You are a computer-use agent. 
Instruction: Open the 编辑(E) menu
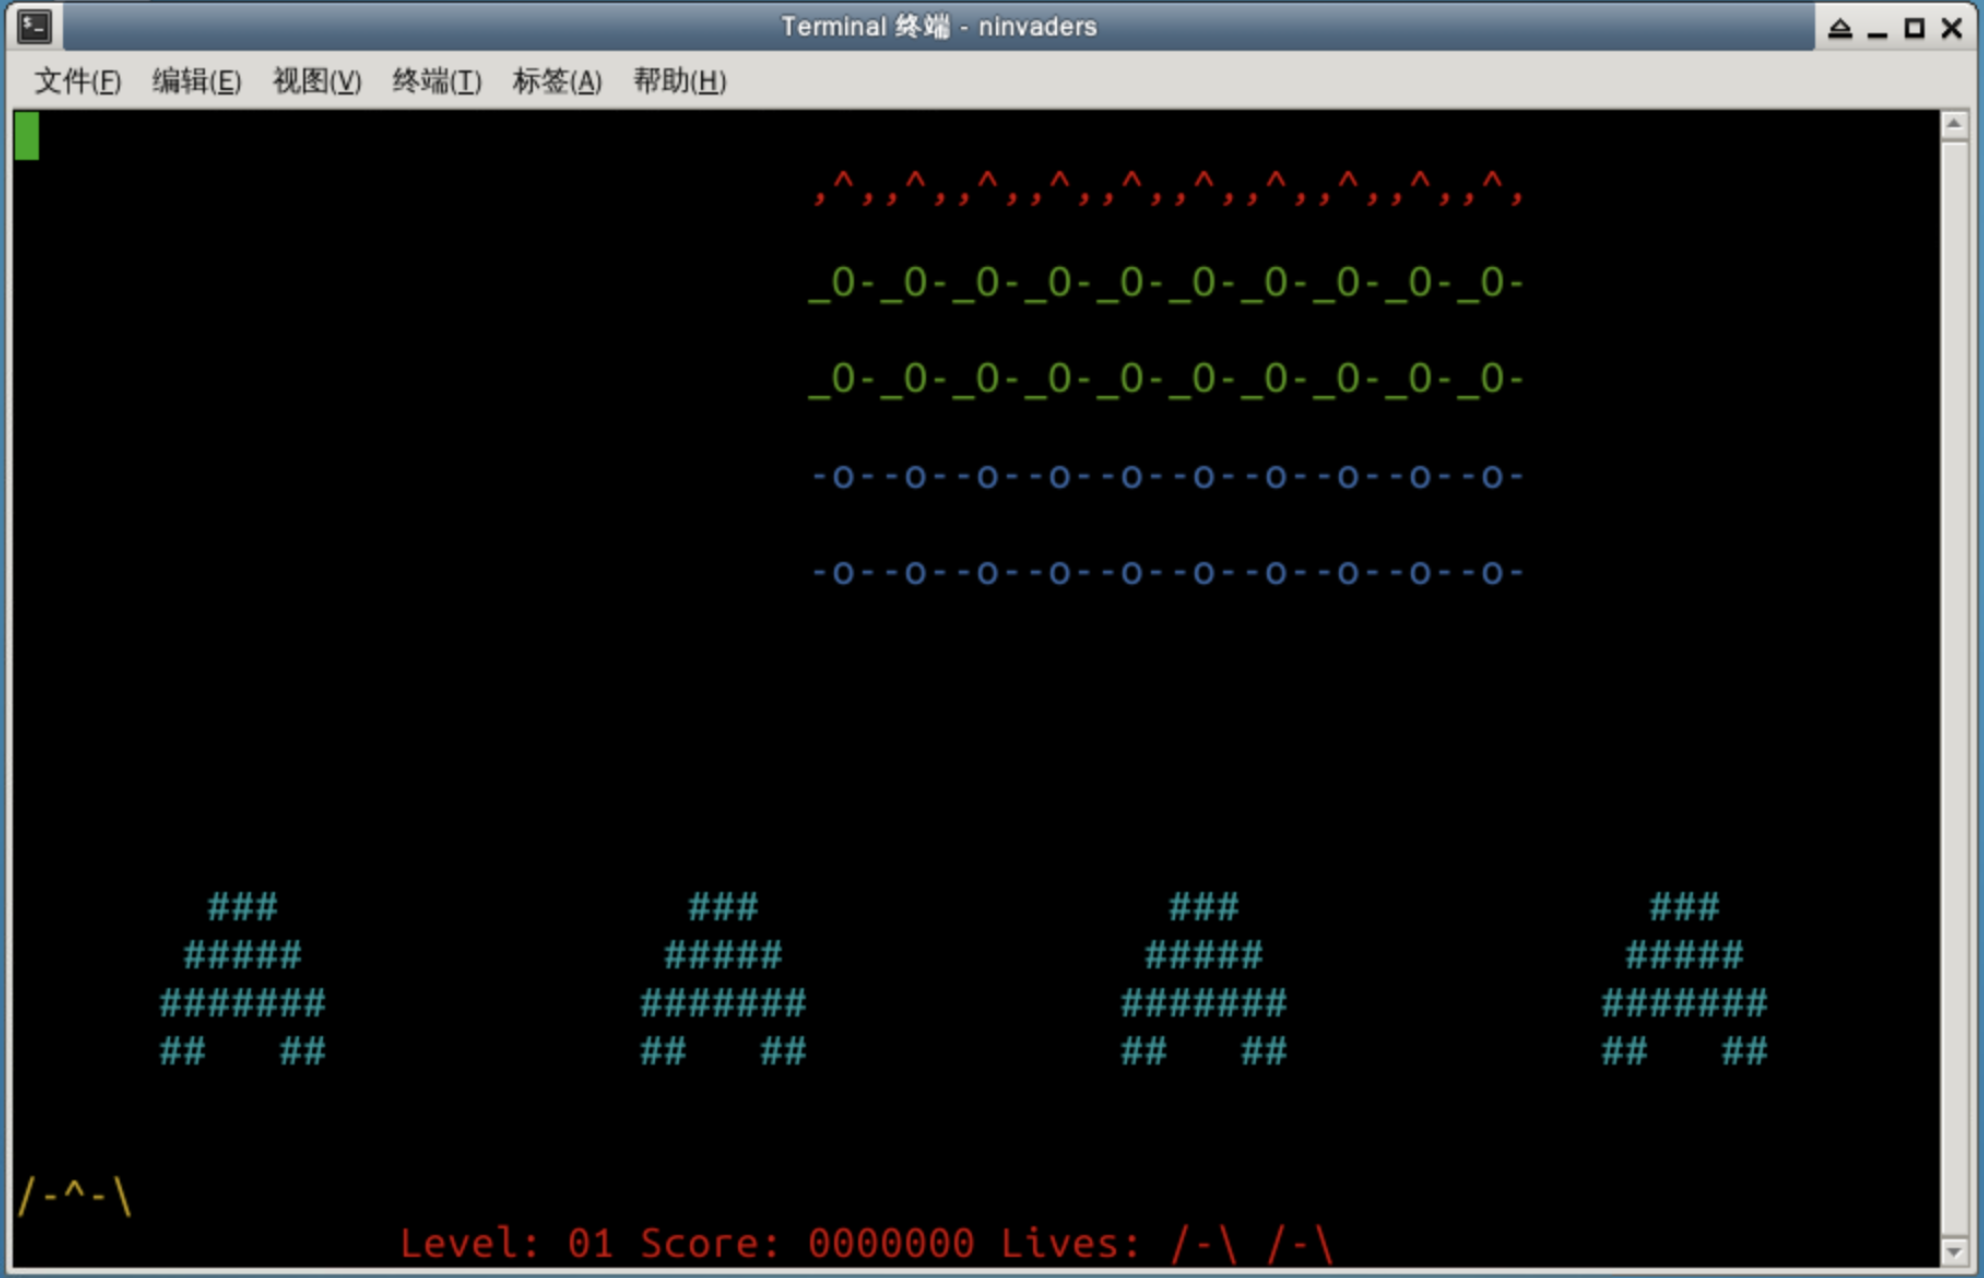[x=196, y=81]
